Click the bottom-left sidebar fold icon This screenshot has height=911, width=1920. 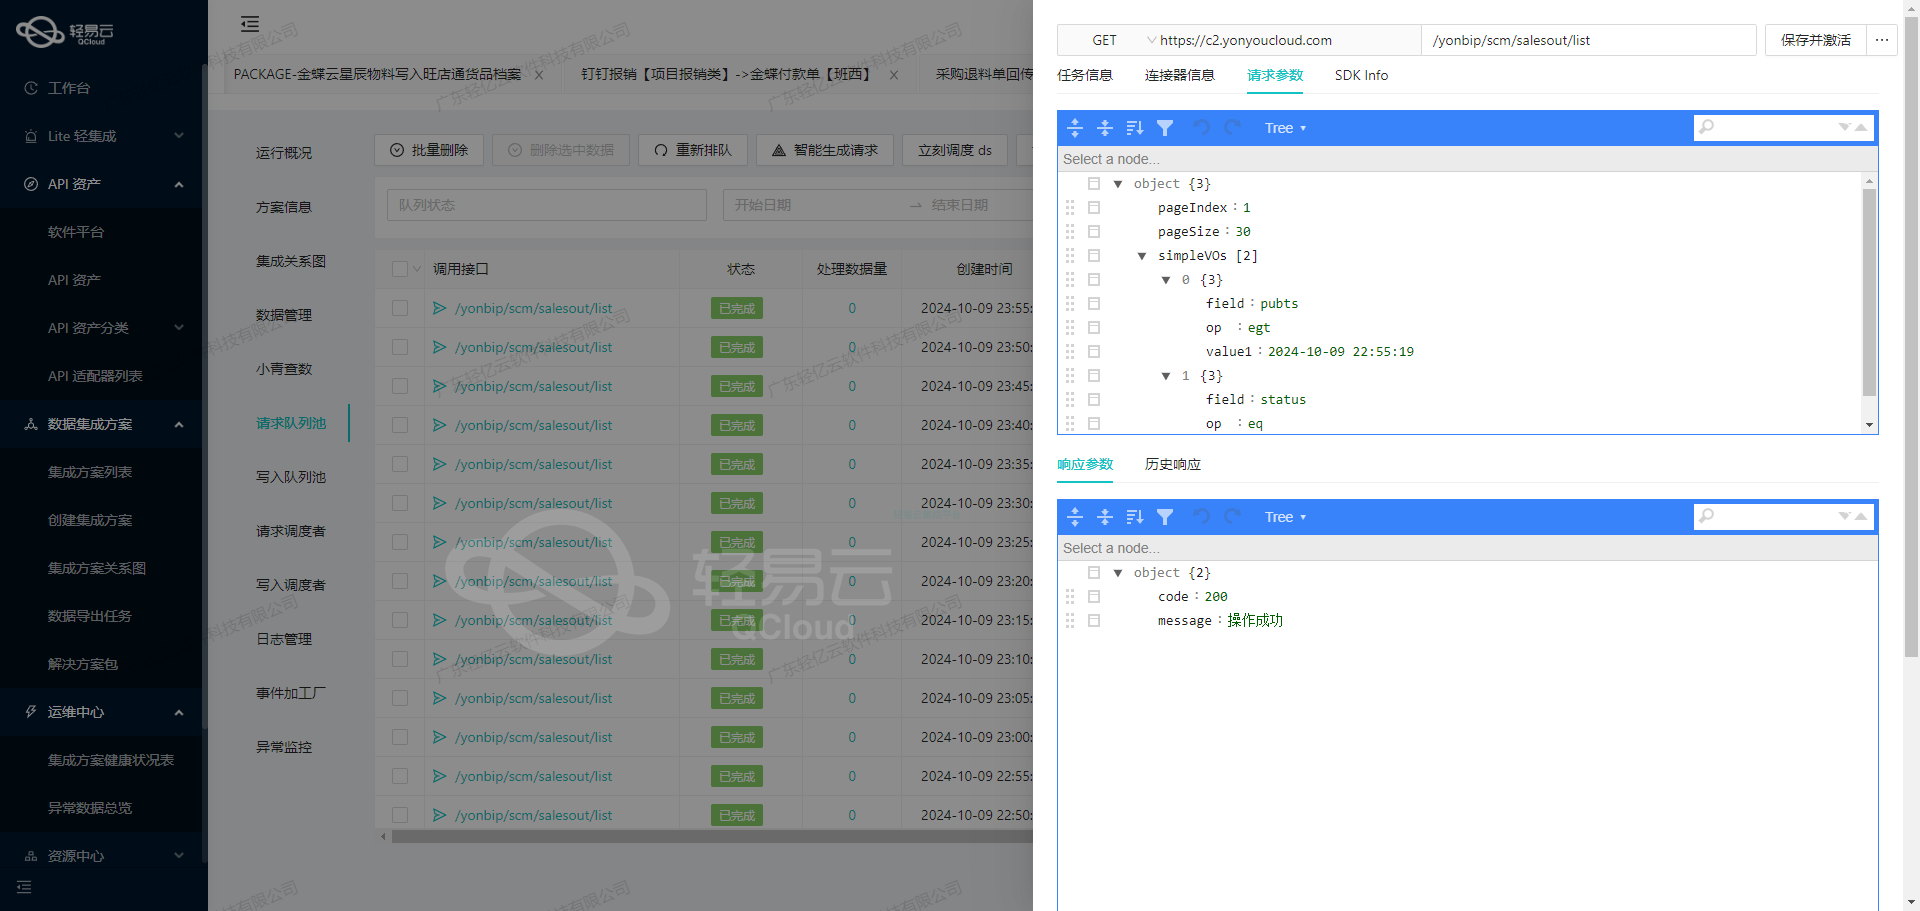pos(24,887)
